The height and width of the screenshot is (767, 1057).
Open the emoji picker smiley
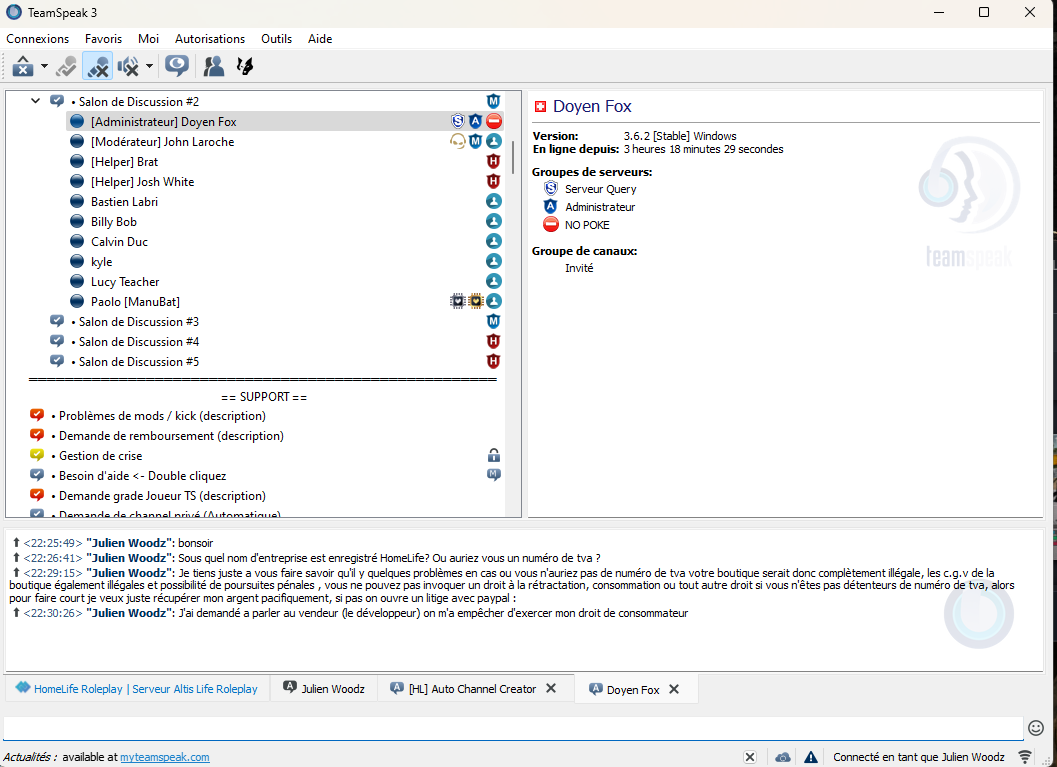pyautogui.click(x=1036, y=728)
